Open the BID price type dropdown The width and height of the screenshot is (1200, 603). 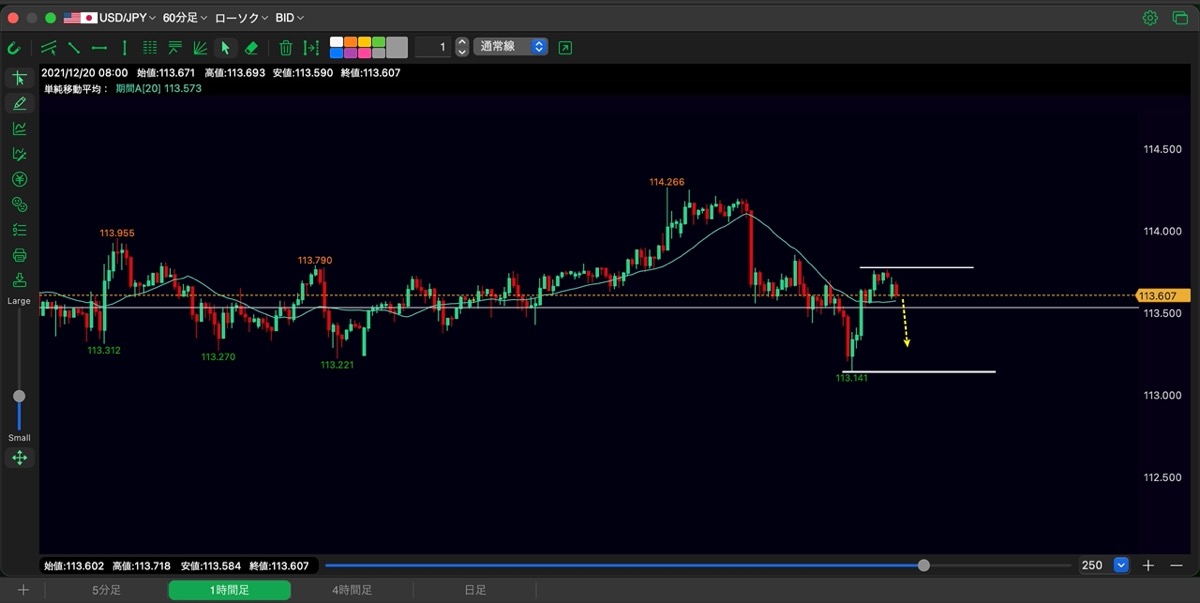pos(290,18)
